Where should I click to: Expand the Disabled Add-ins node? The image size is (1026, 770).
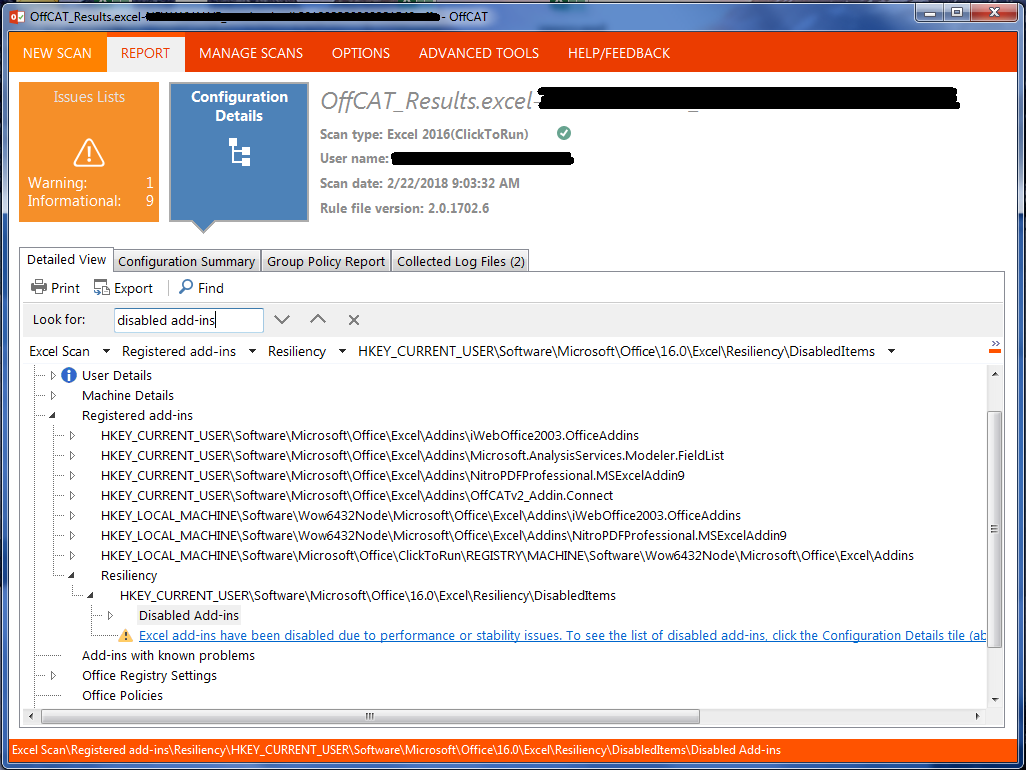(110, 616)
